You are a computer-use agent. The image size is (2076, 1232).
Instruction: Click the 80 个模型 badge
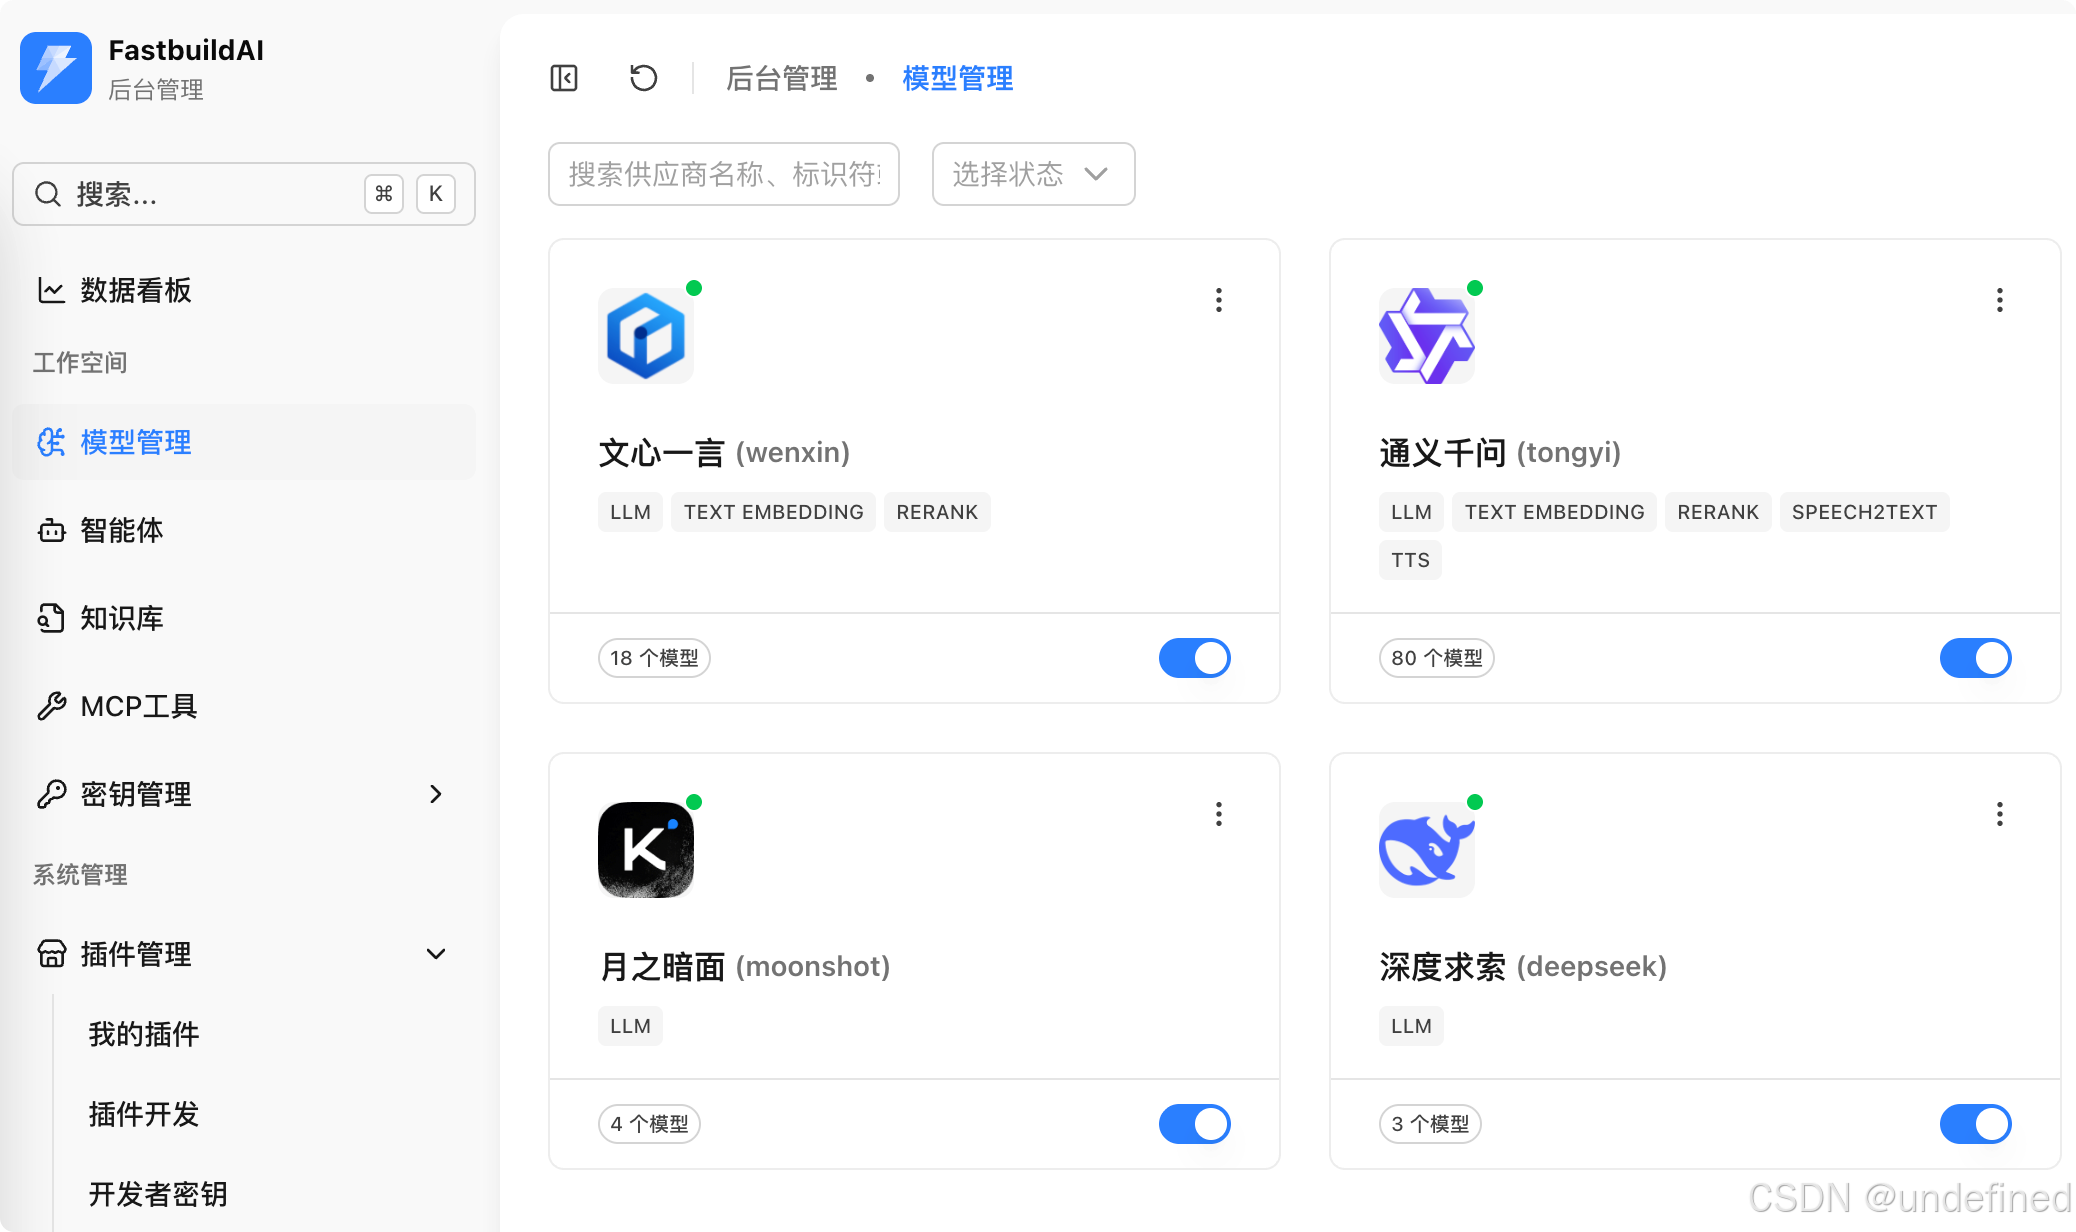click(1436, 658)
